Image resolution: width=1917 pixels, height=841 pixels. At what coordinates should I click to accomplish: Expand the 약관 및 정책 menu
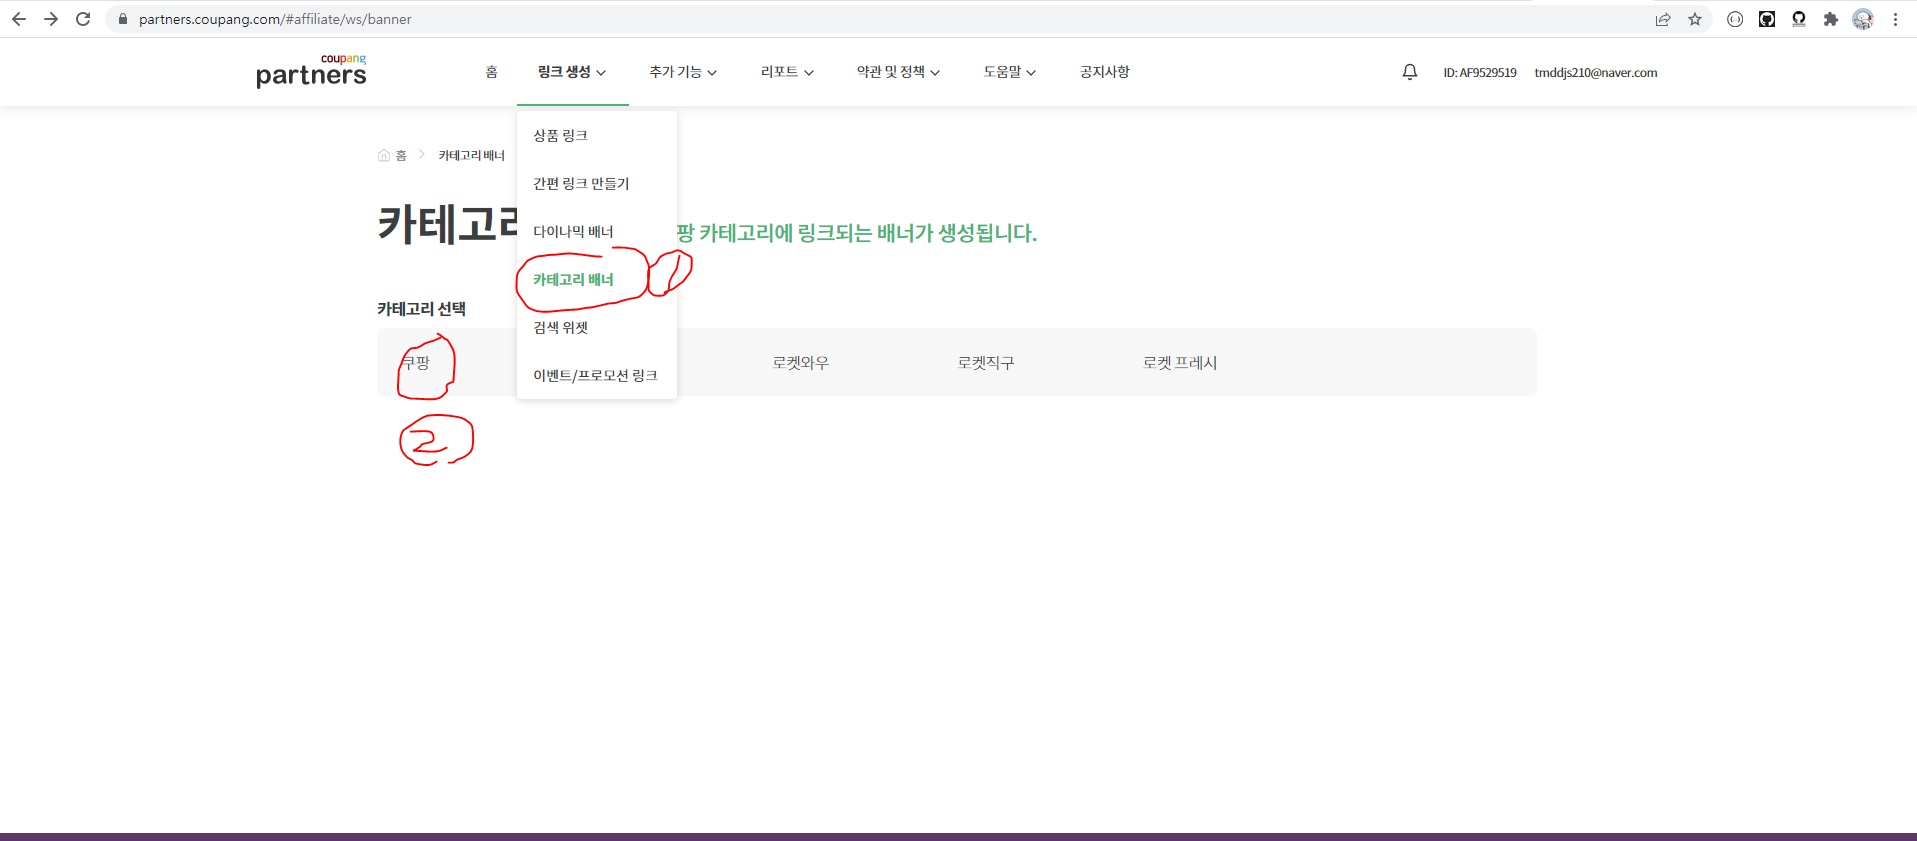click(898, 72)
